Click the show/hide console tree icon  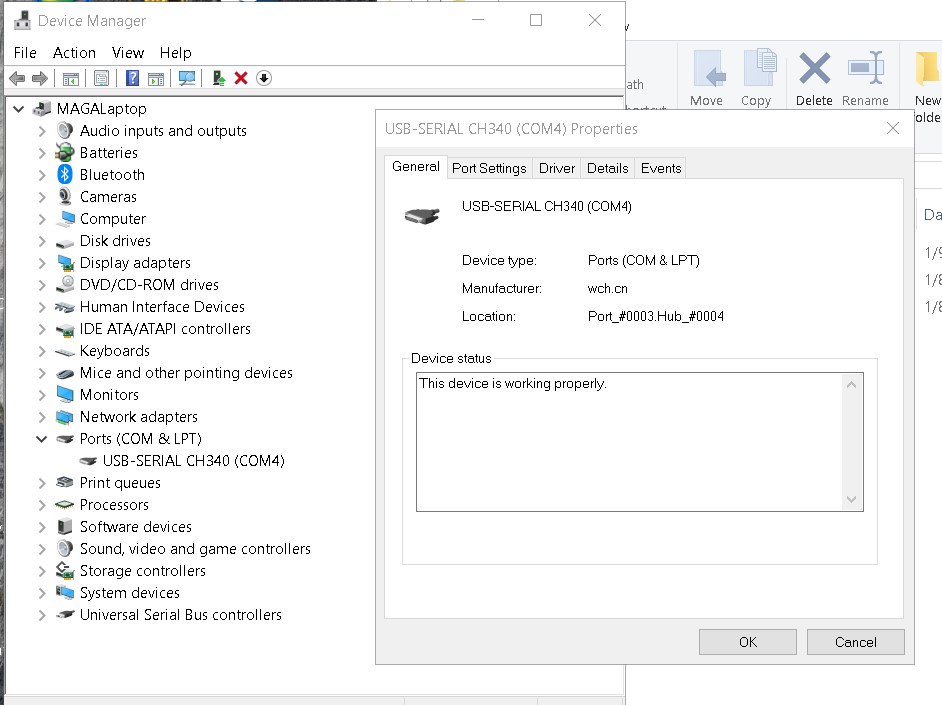click(70, 78)
